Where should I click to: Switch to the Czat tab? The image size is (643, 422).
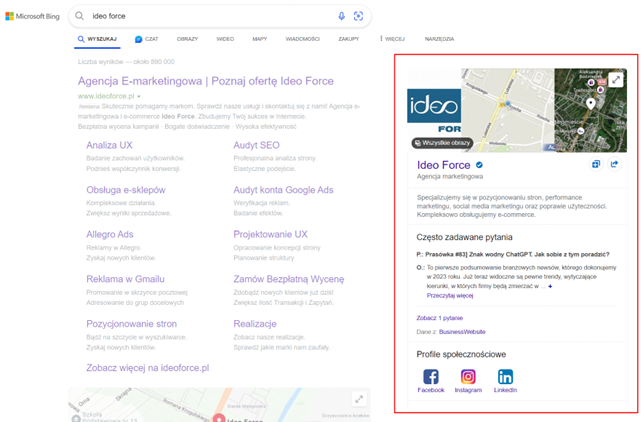click(146, 39)
